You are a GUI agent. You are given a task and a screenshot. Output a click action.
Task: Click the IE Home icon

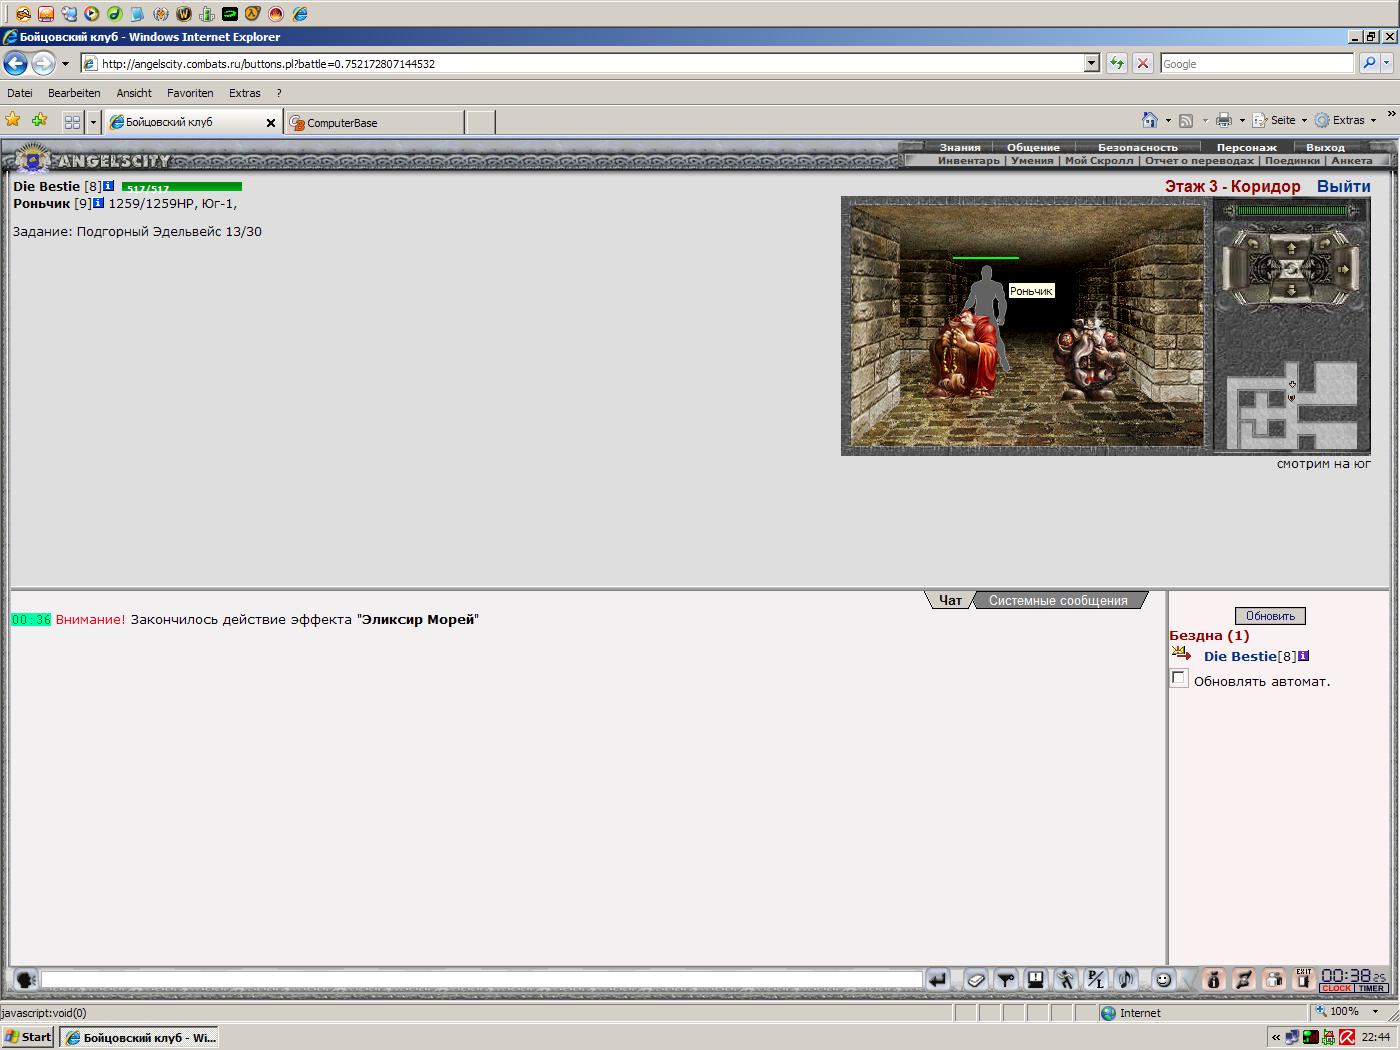point(1150,120)
